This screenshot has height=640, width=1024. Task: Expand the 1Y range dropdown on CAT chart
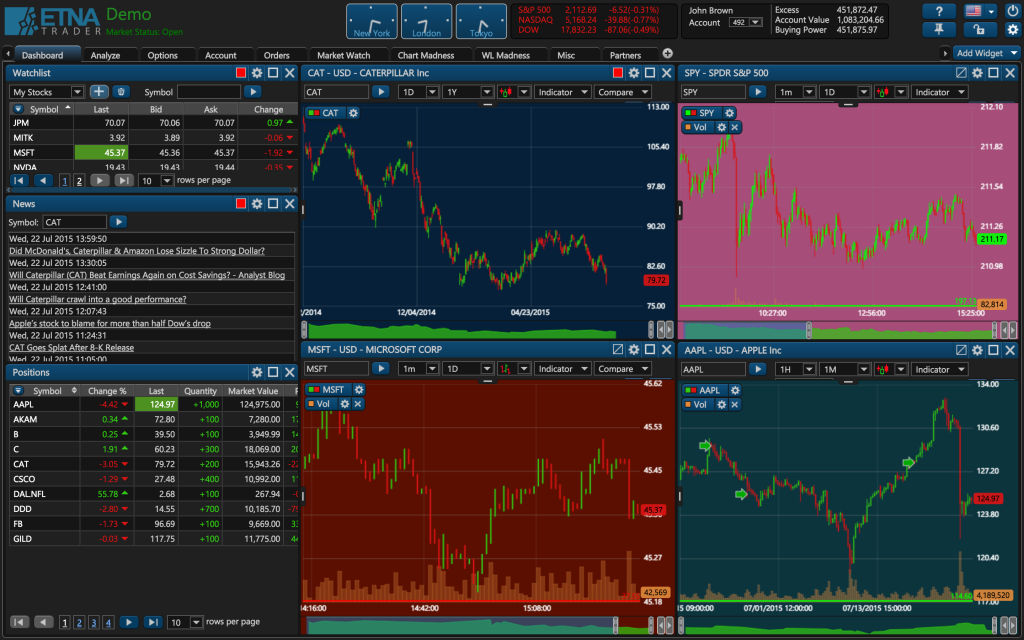tap(488, 92)
